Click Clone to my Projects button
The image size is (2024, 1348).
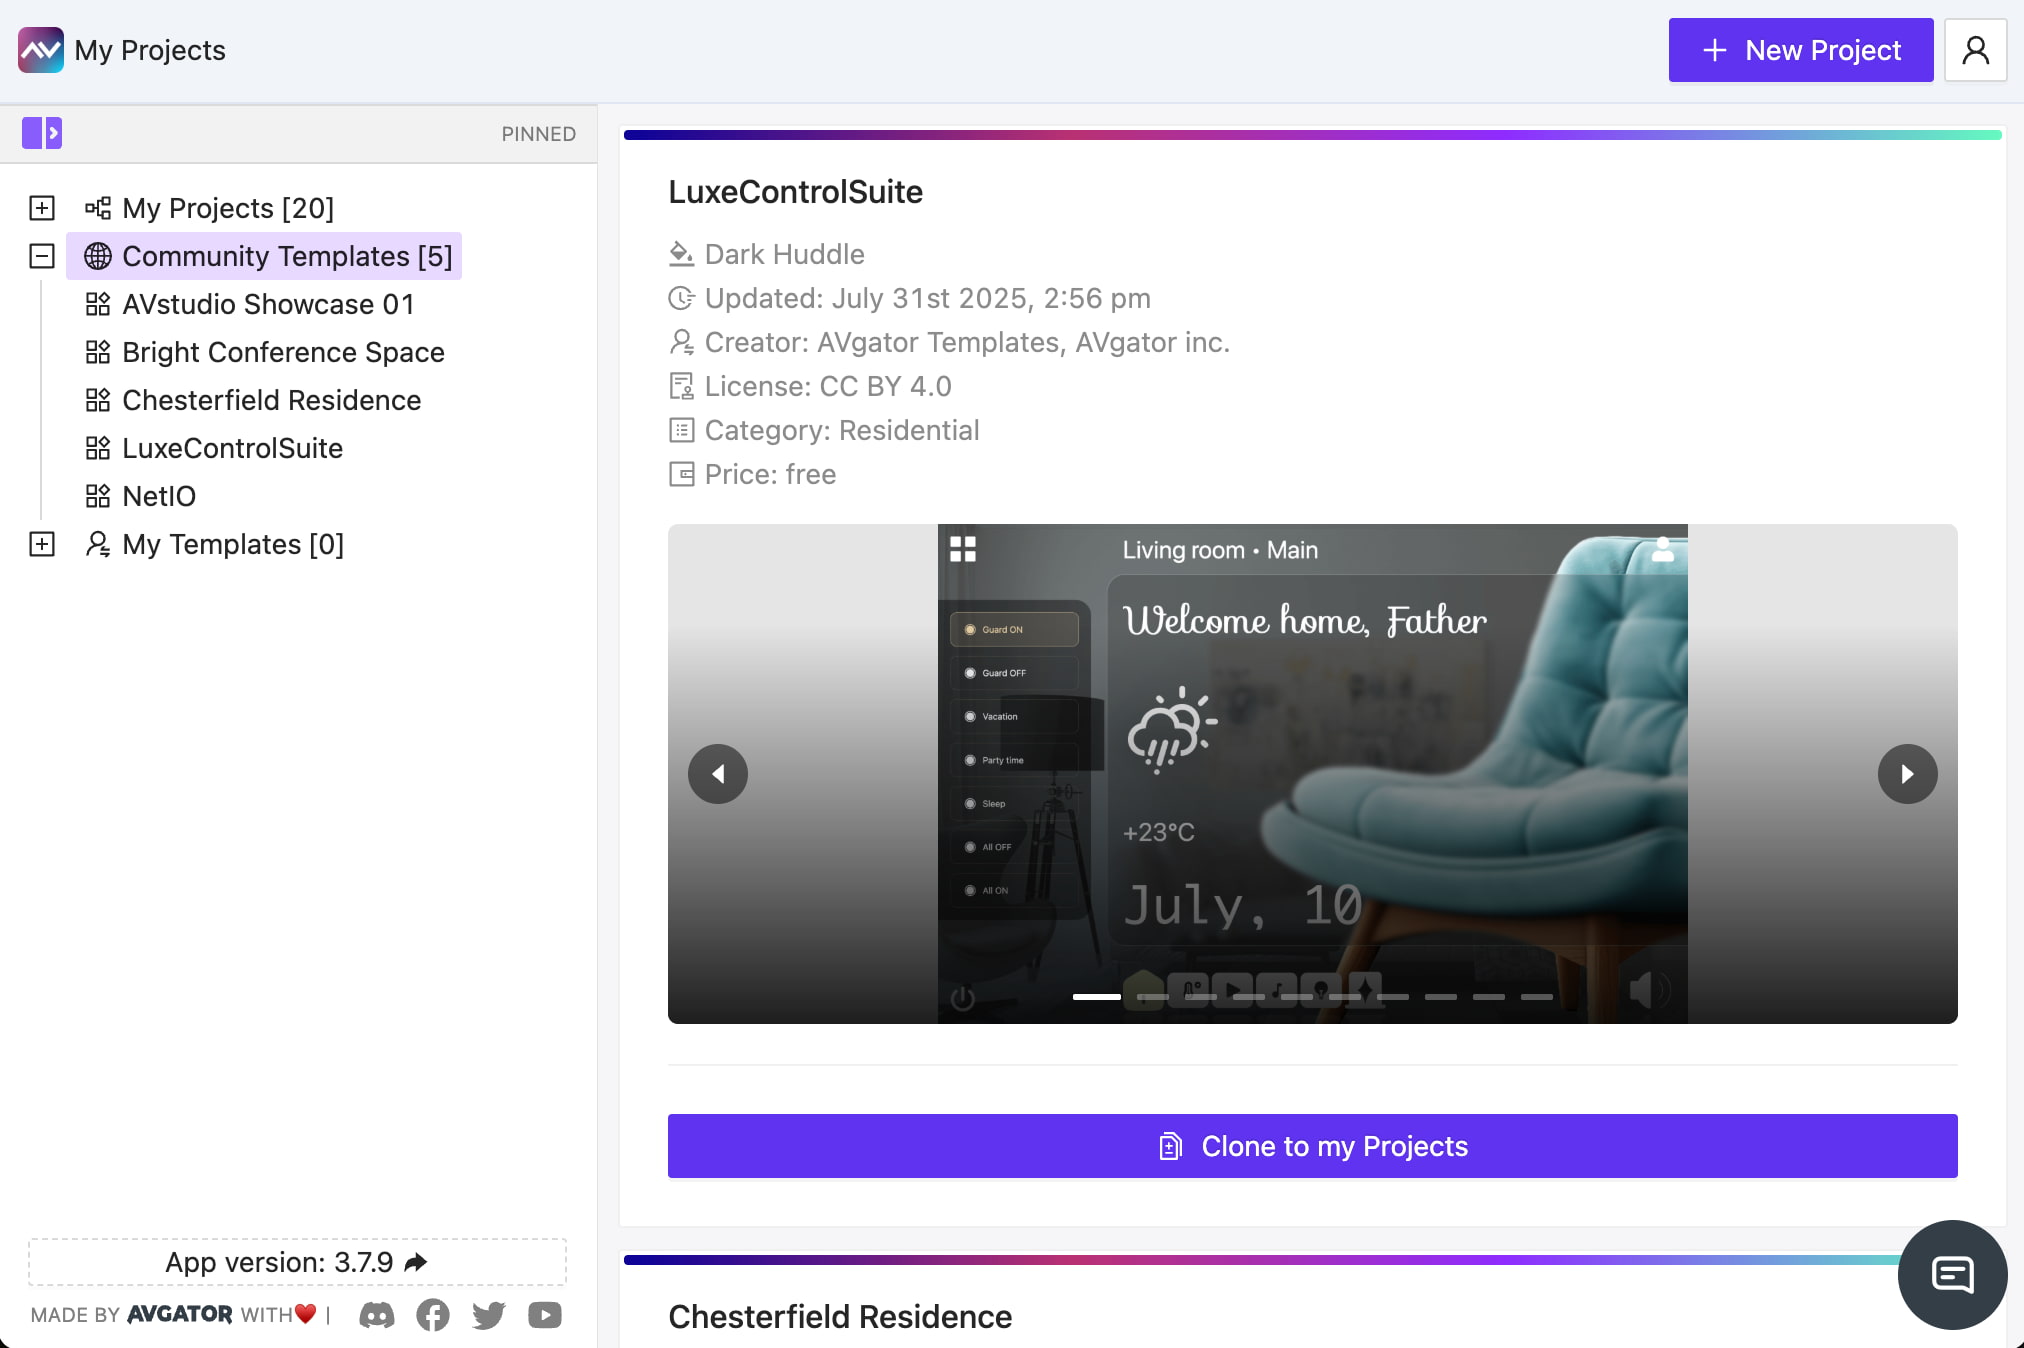coord(1312,1146)
